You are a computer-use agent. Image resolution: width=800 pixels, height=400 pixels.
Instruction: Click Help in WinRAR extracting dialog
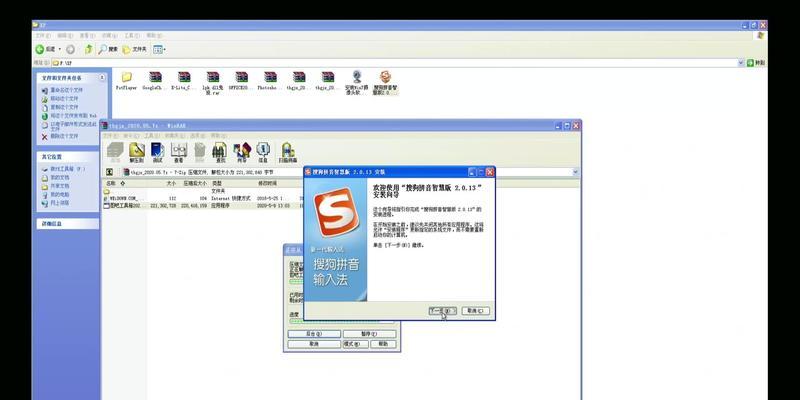point(383,344)
